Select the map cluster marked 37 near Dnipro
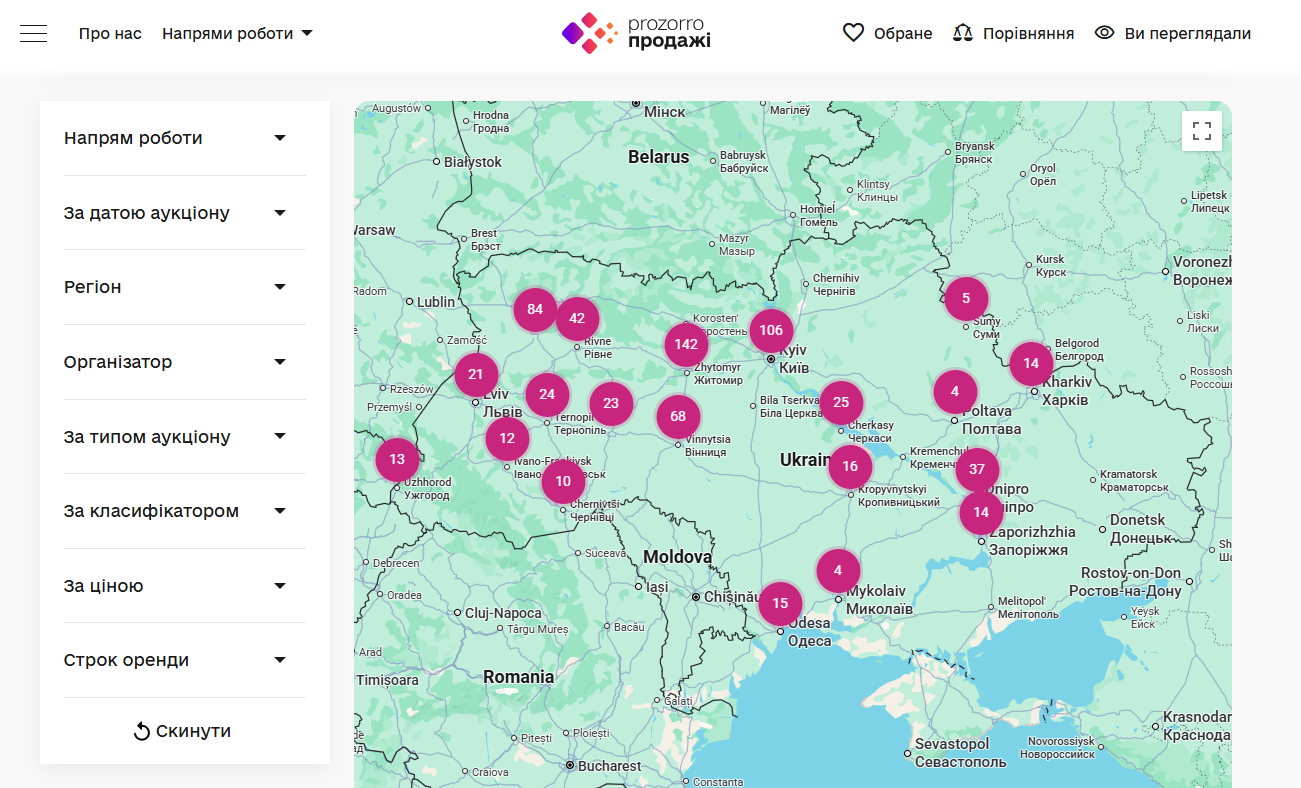This screenshot has width=1301, height=788. pyautogui.click(x=977, y=469)
